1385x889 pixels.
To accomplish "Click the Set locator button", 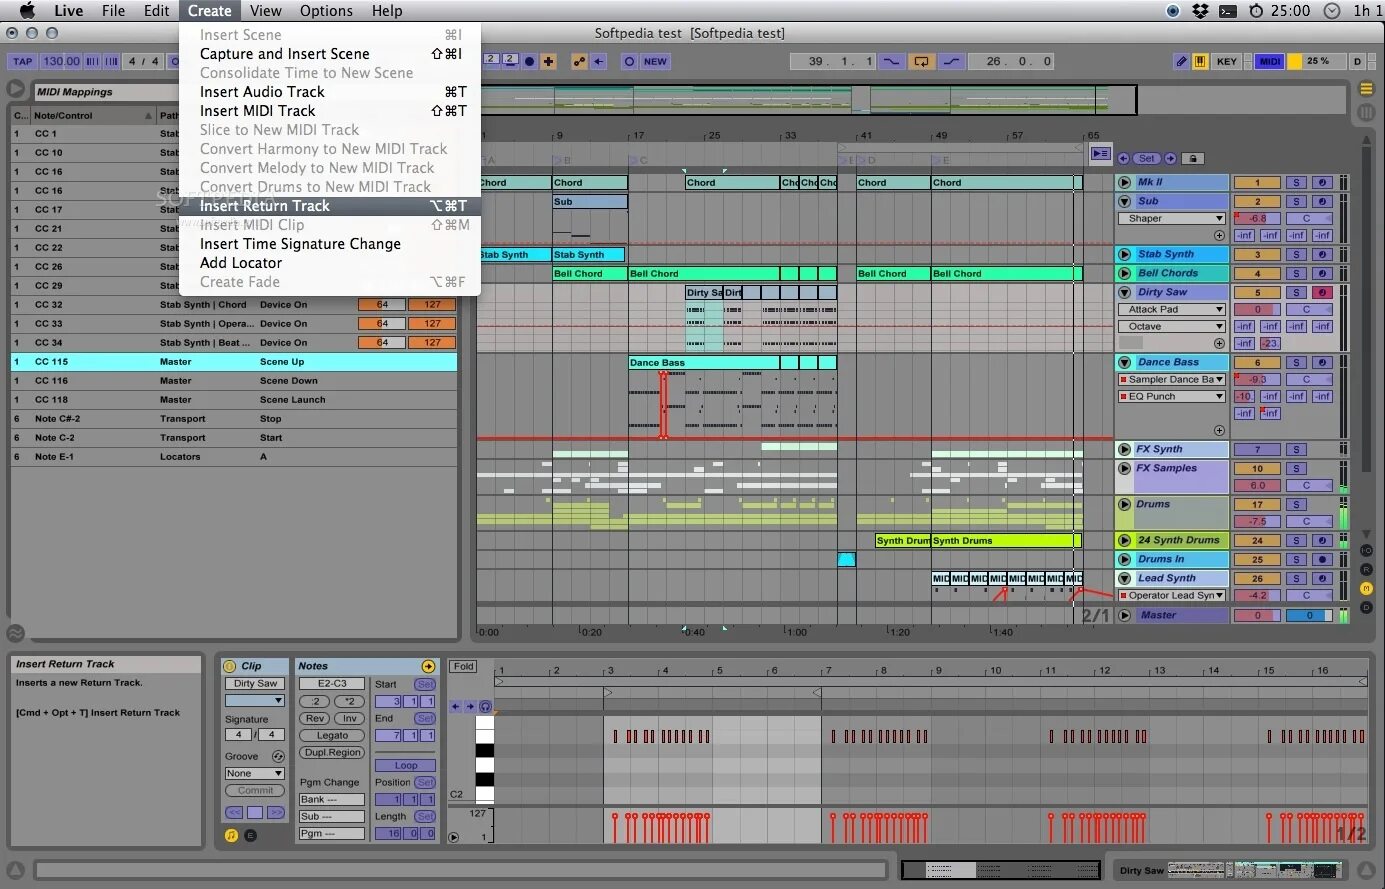I will tap(1146, 158).
